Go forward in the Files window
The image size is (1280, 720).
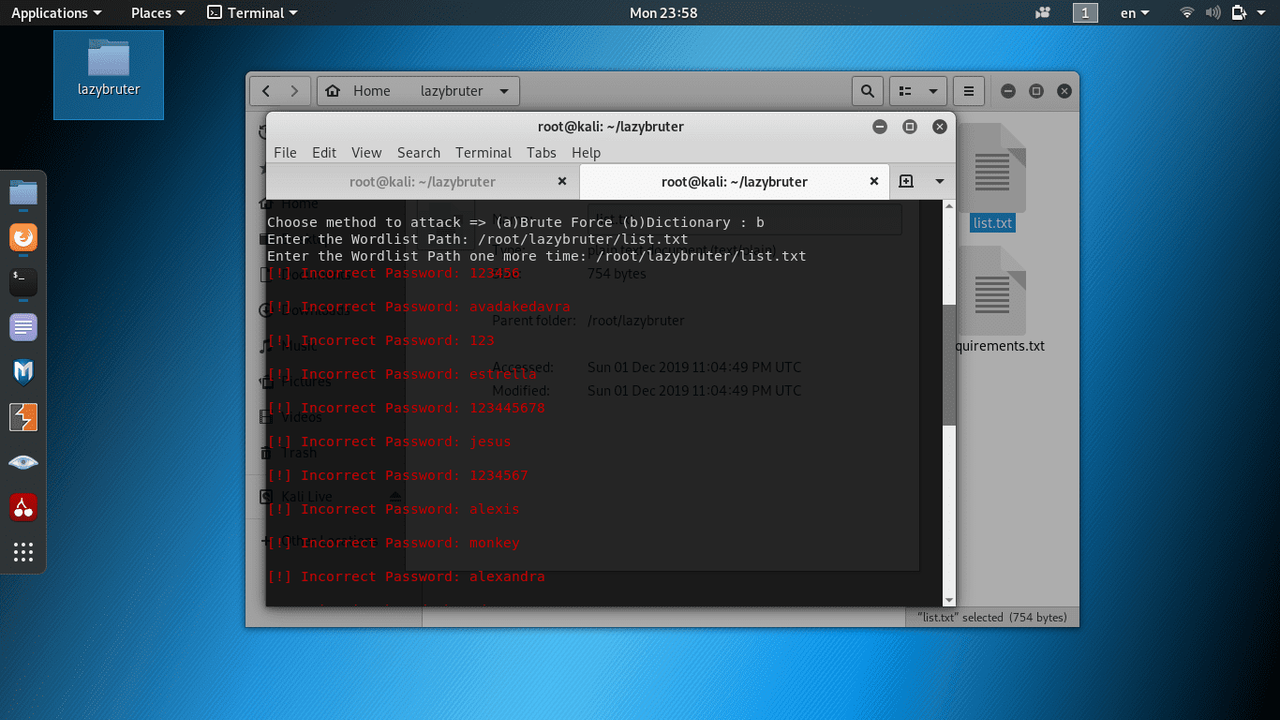click(x=294, y=91)
